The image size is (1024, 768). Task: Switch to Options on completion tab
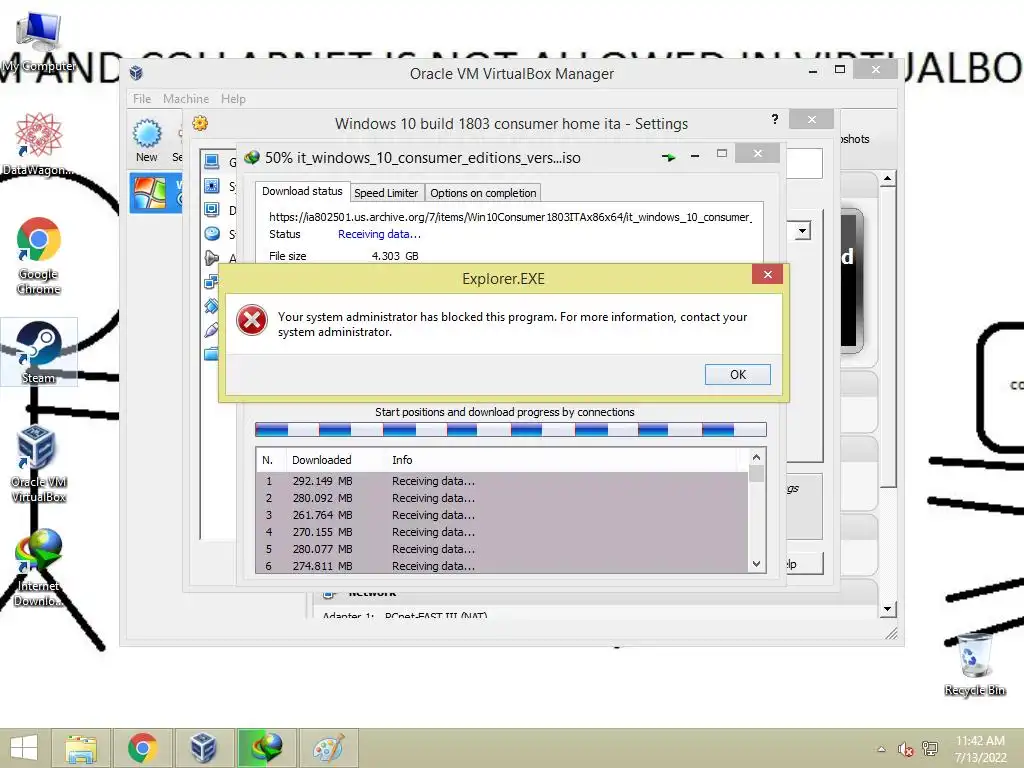point(483,193)
